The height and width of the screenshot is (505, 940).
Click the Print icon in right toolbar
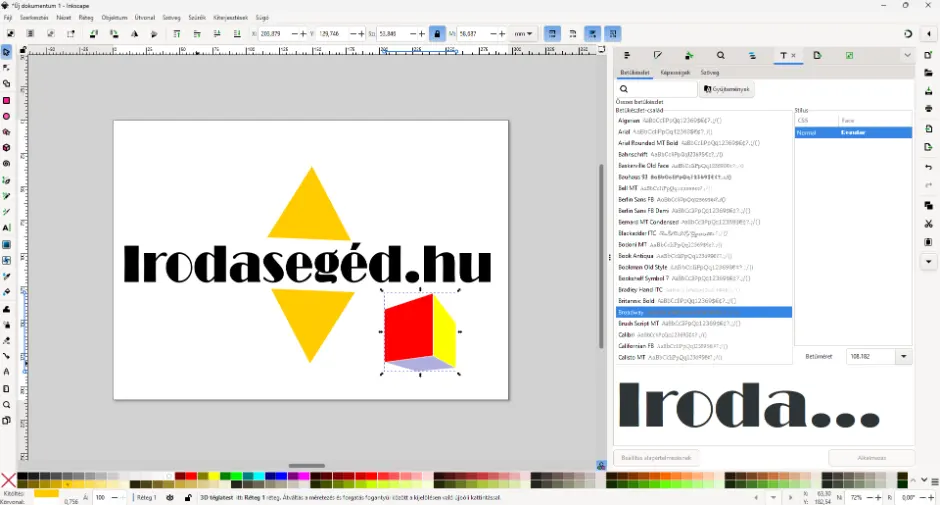(929, 110)
